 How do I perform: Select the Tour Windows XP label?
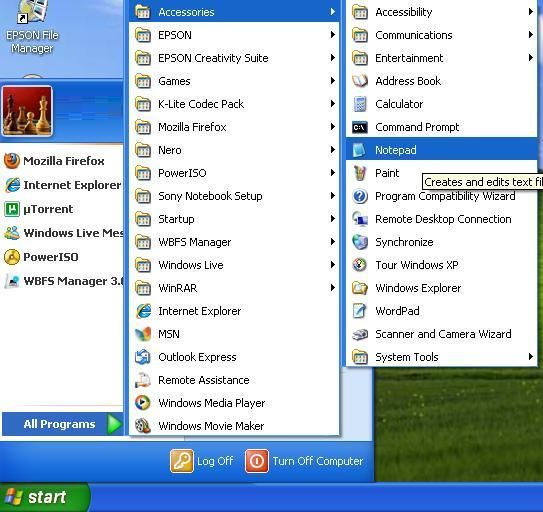417,265
